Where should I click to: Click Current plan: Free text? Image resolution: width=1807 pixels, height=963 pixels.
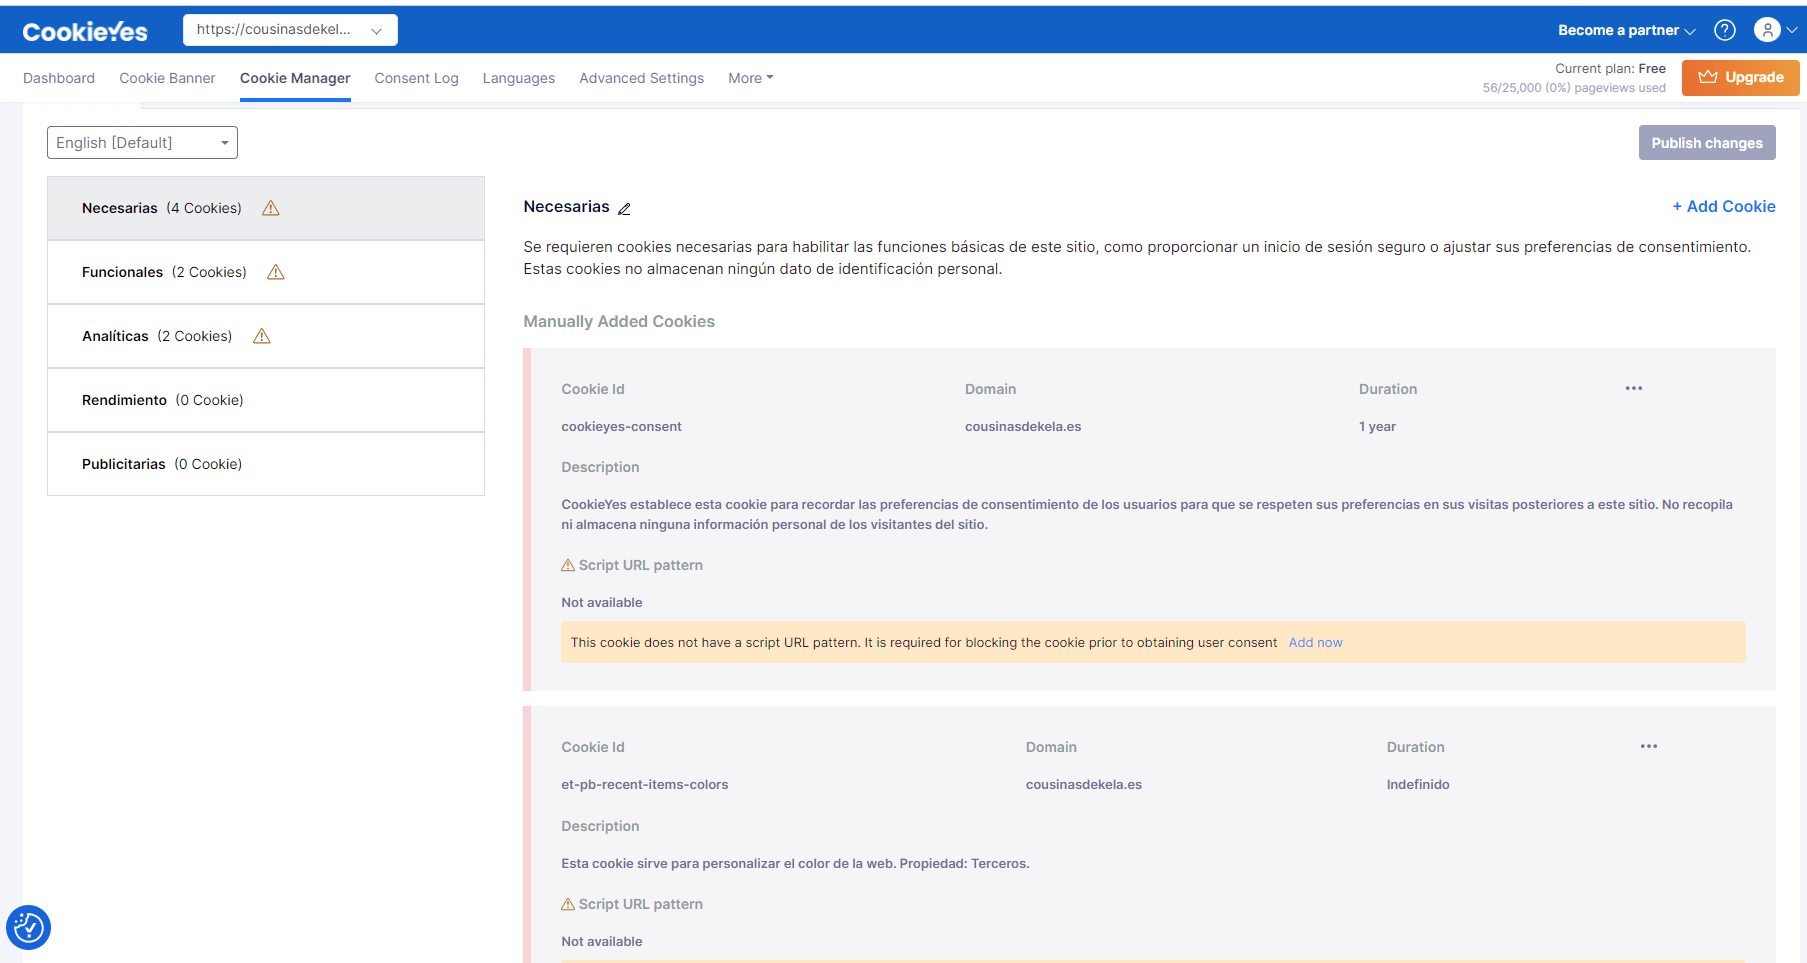pyautogui.click(x=1610, y=69)
